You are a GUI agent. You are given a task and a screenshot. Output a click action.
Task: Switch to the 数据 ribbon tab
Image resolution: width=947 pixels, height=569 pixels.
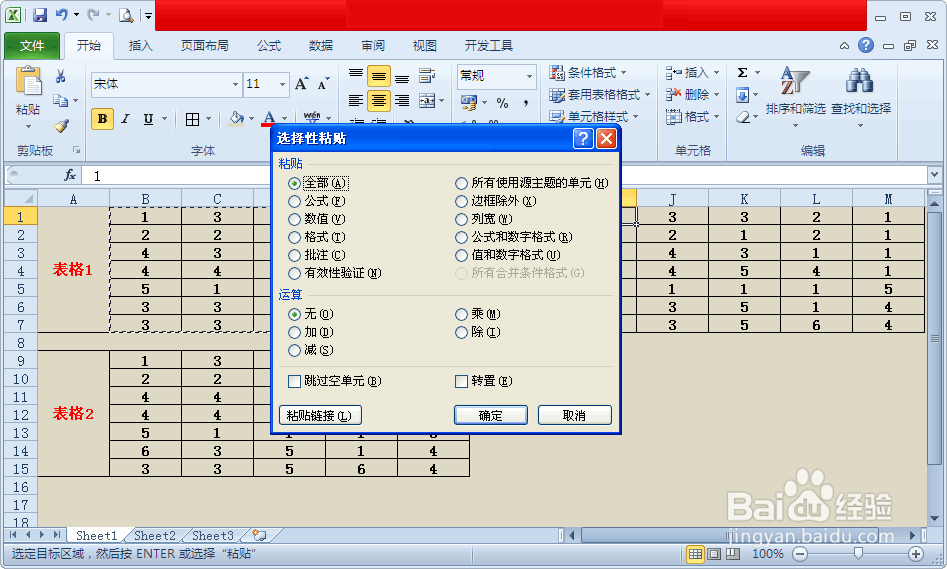click(321, 45)
